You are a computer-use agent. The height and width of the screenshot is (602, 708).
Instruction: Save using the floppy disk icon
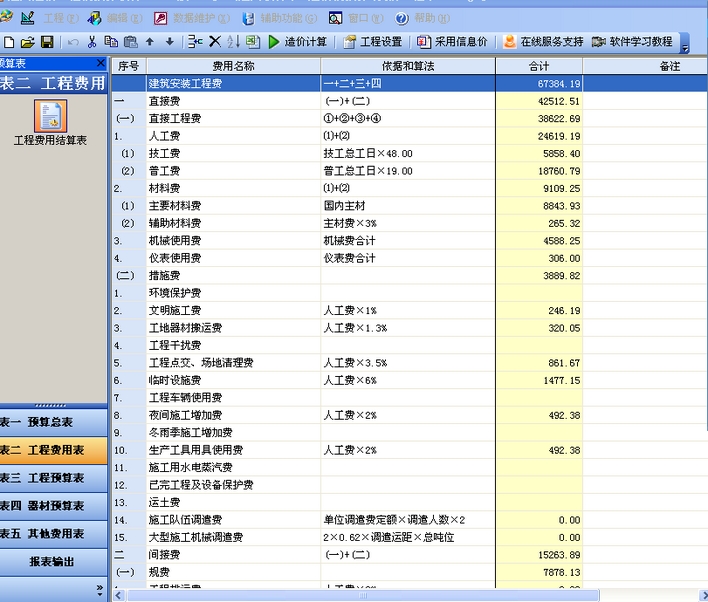click(x=47, y=42)
